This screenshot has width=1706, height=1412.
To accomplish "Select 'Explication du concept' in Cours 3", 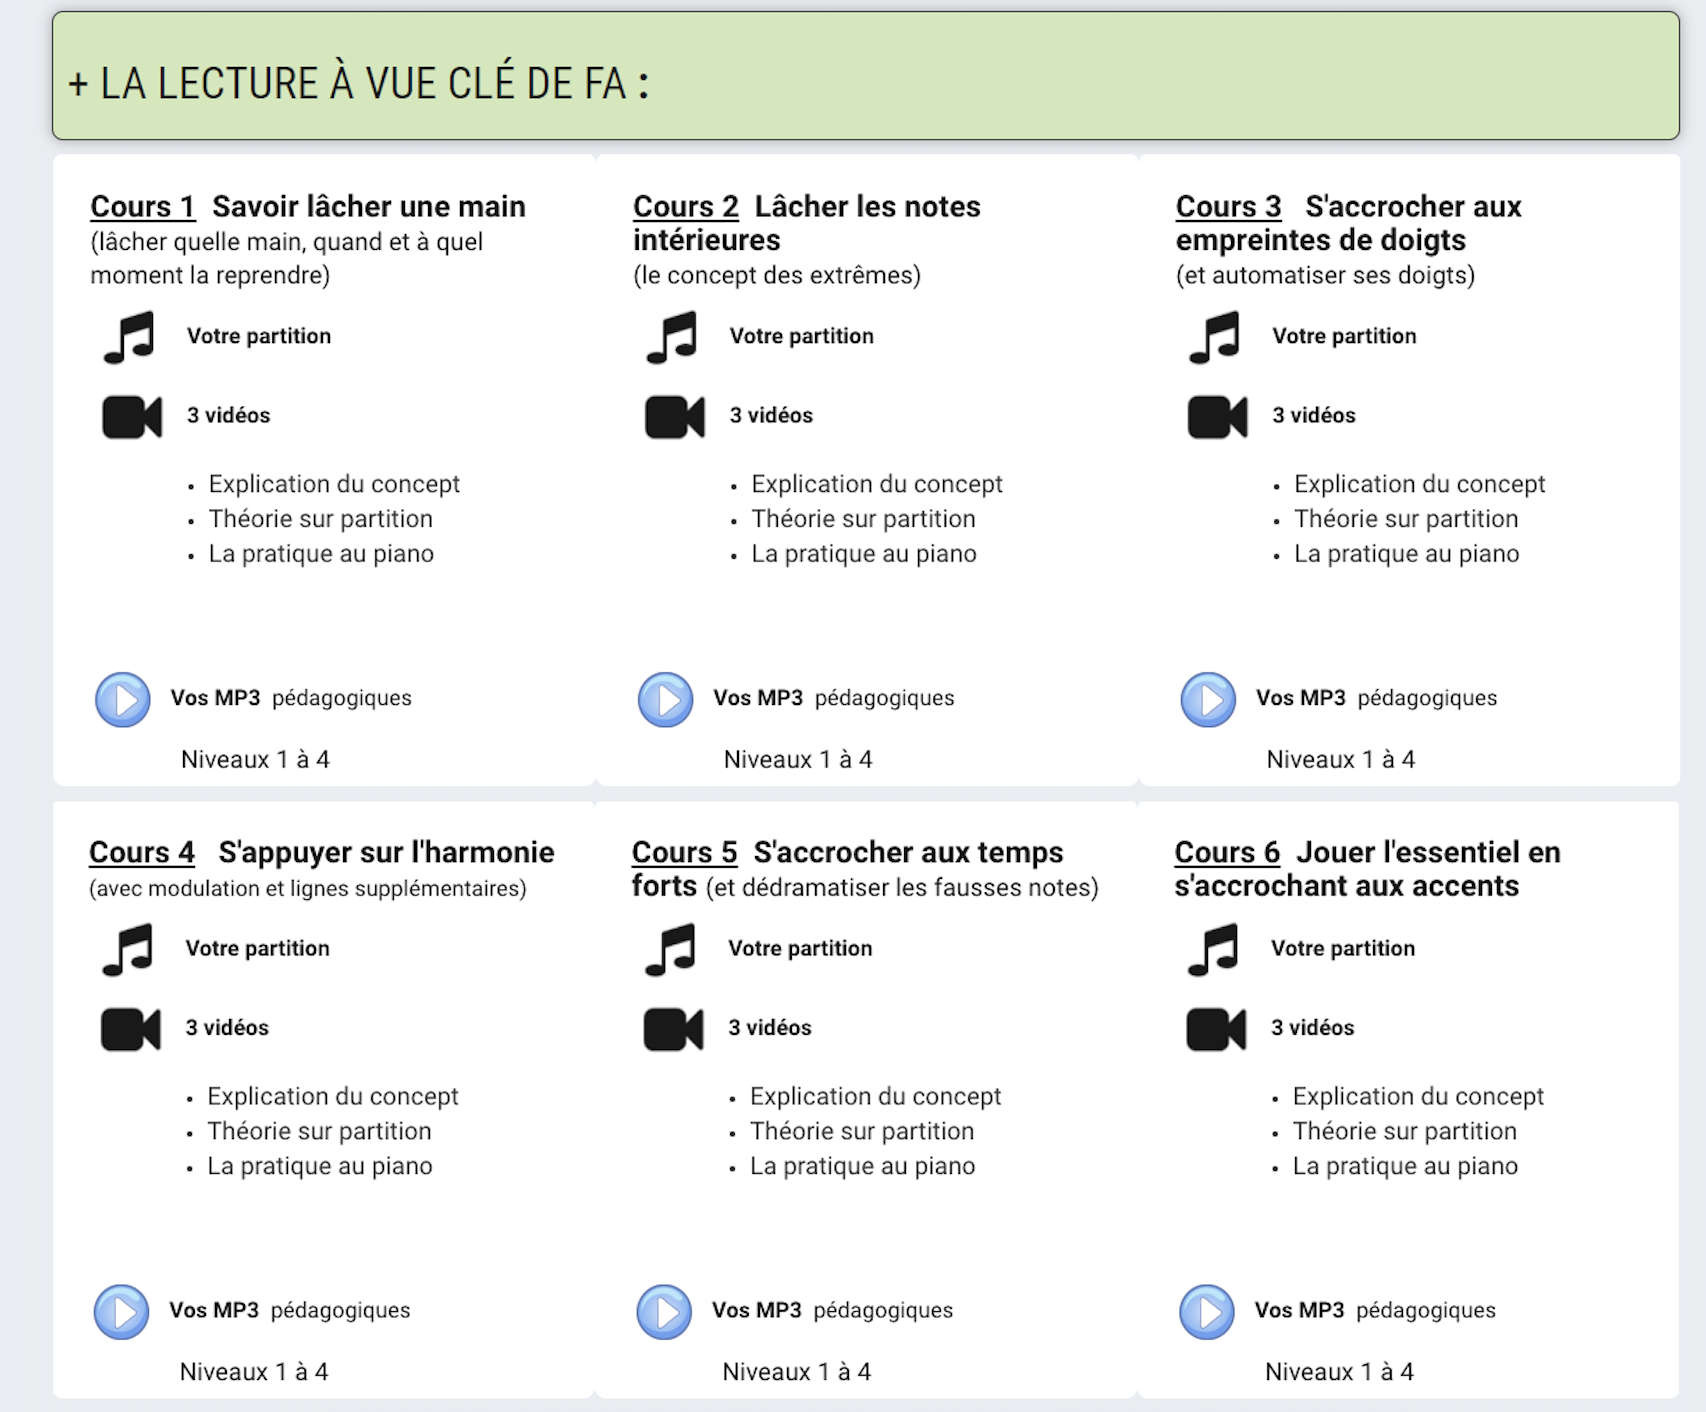I will [1419, 484].
